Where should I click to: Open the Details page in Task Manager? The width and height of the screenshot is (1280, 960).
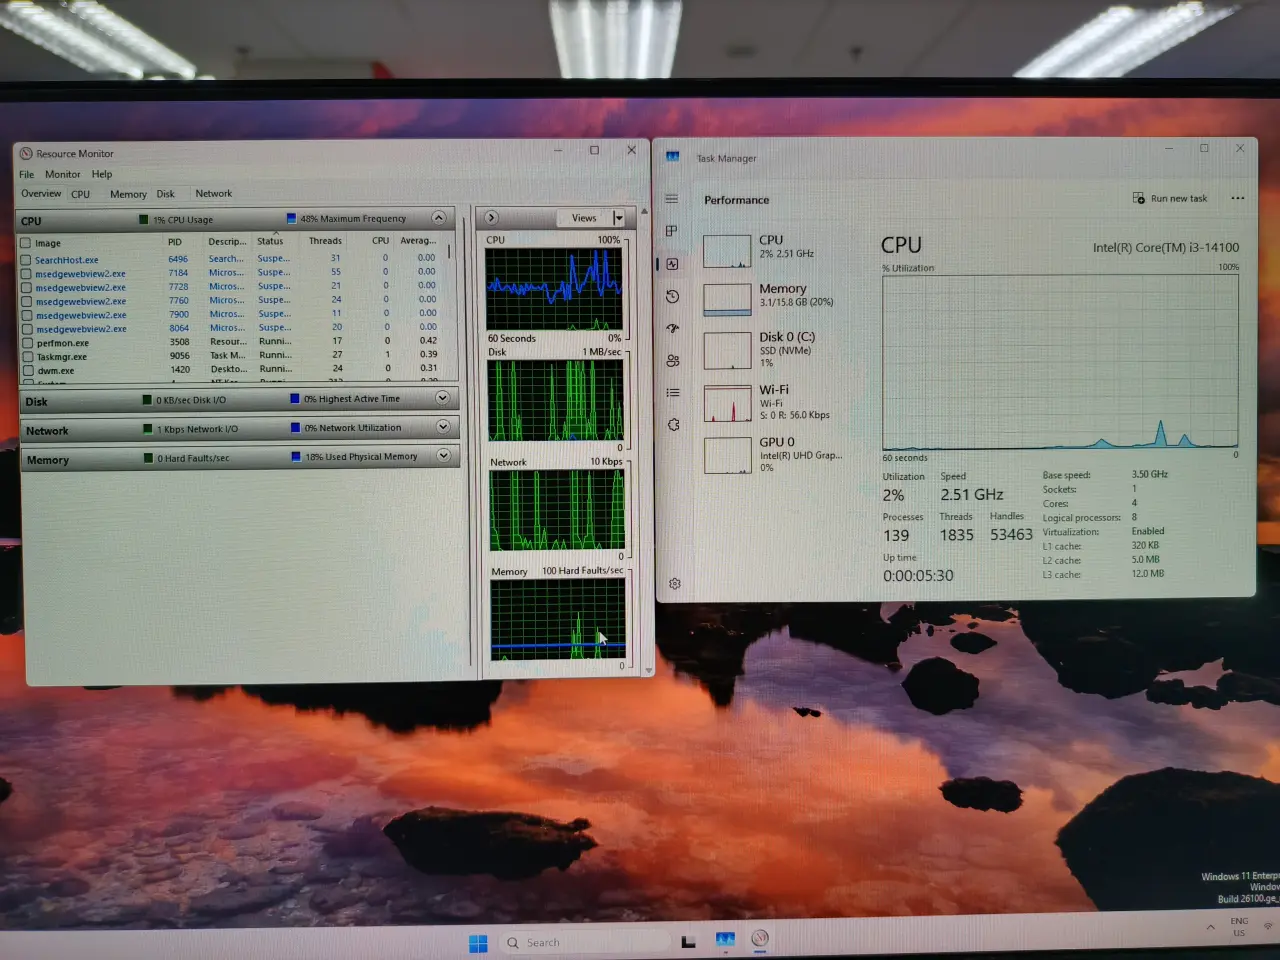tap(673, 392)
